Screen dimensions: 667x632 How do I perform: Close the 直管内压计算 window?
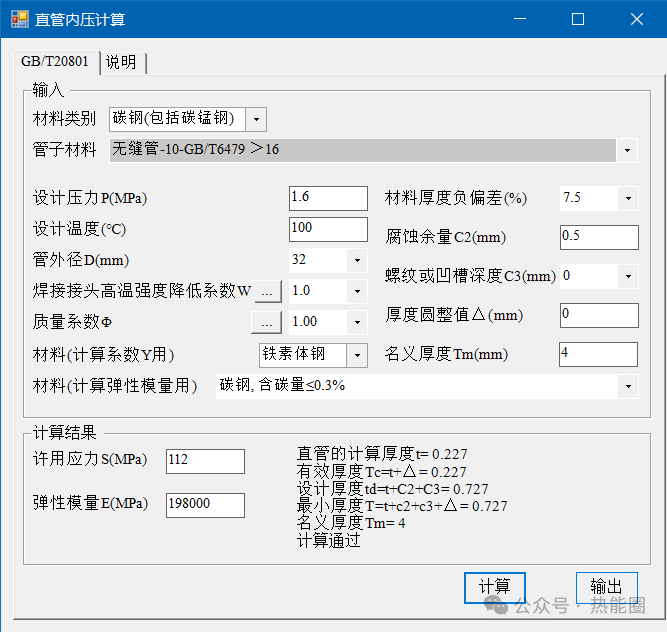pos(637,19)
